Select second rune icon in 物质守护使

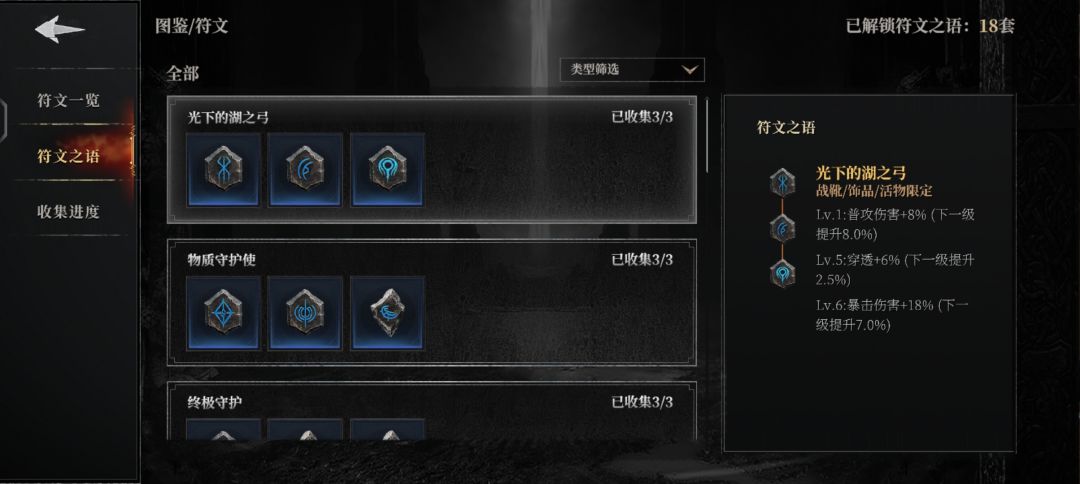305,313
